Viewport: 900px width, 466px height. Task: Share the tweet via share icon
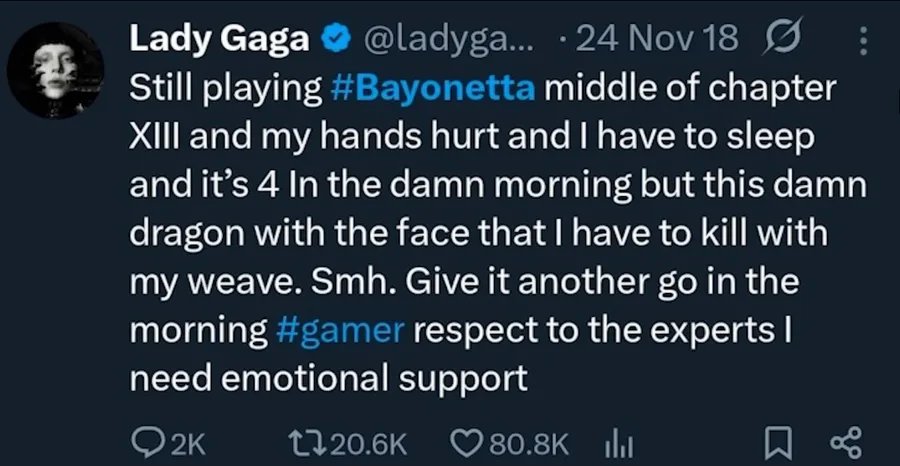click(x=845, y=442)
